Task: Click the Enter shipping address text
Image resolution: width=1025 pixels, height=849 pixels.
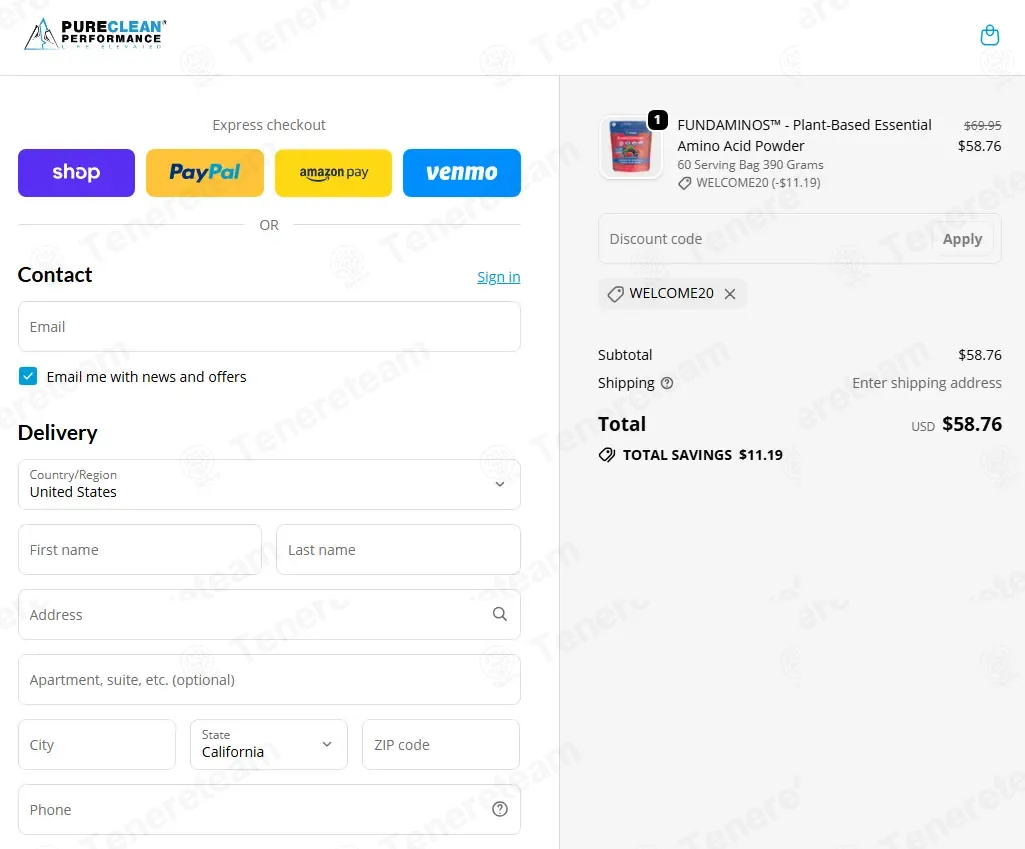Action: (x=926, y=383)
